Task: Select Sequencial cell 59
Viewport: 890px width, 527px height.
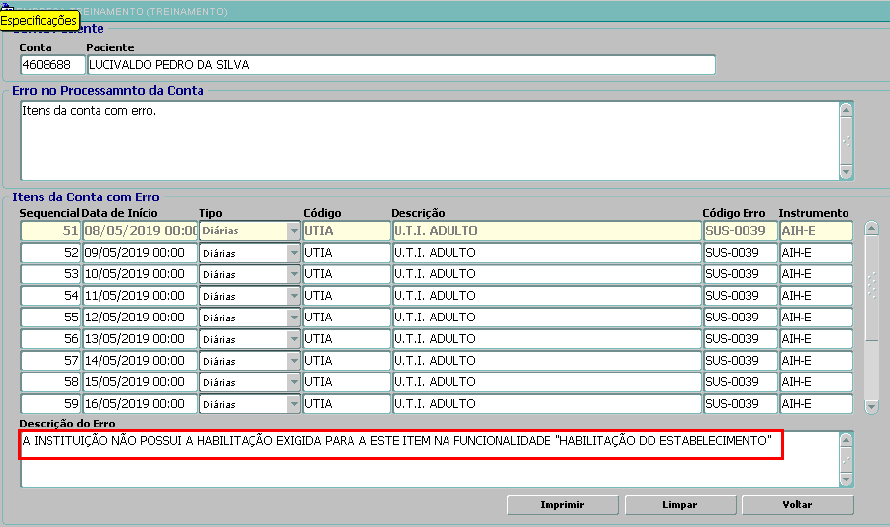Action: [51, 404]
